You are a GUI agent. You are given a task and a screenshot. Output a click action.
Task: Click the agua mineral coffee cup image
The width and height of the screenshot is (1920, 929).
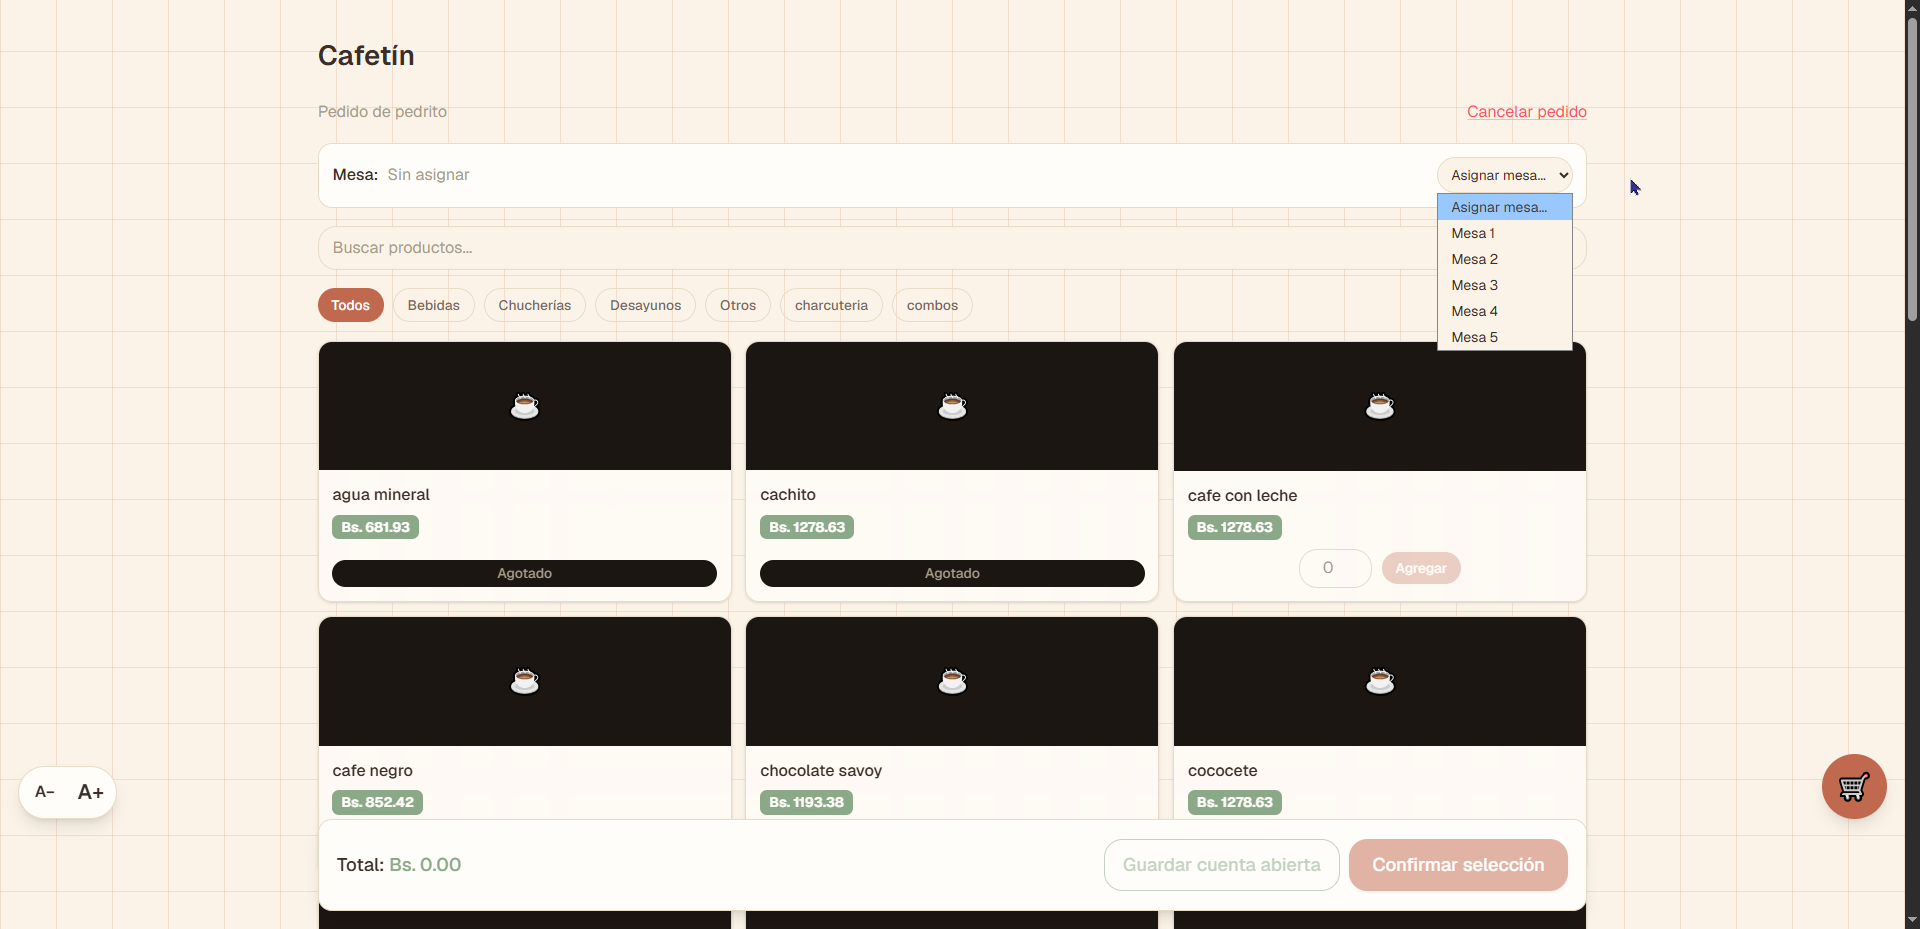[x=525, y=406]
